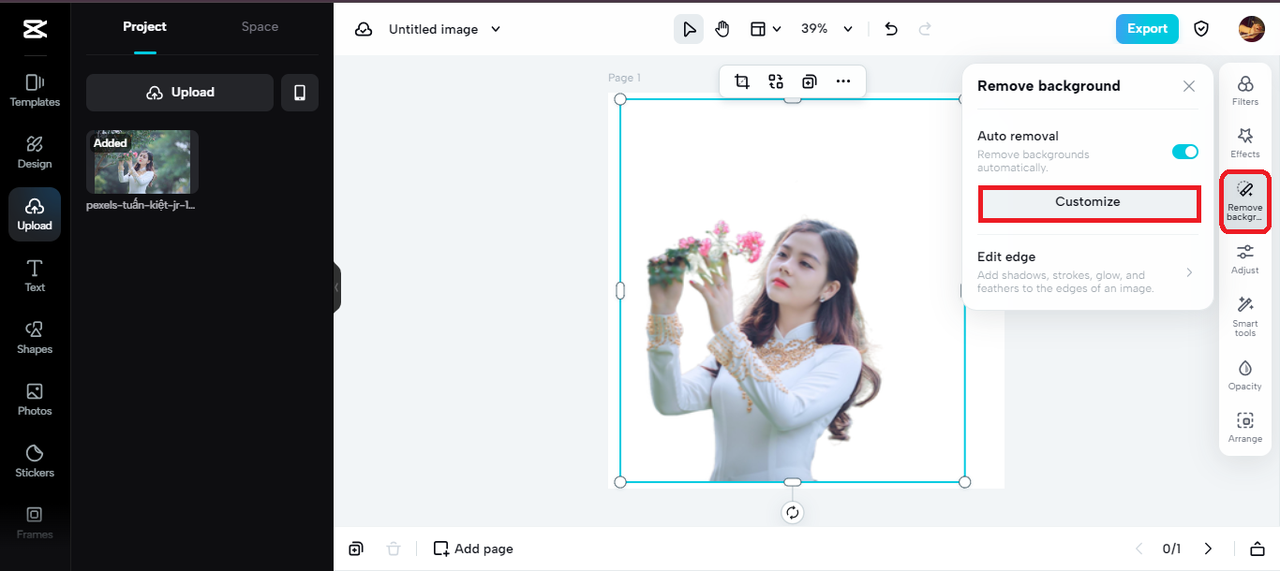The height and width of the screenshot is (571, 1280).
Task: Select the Text tool in sidebar
Action: click(35, 275)
